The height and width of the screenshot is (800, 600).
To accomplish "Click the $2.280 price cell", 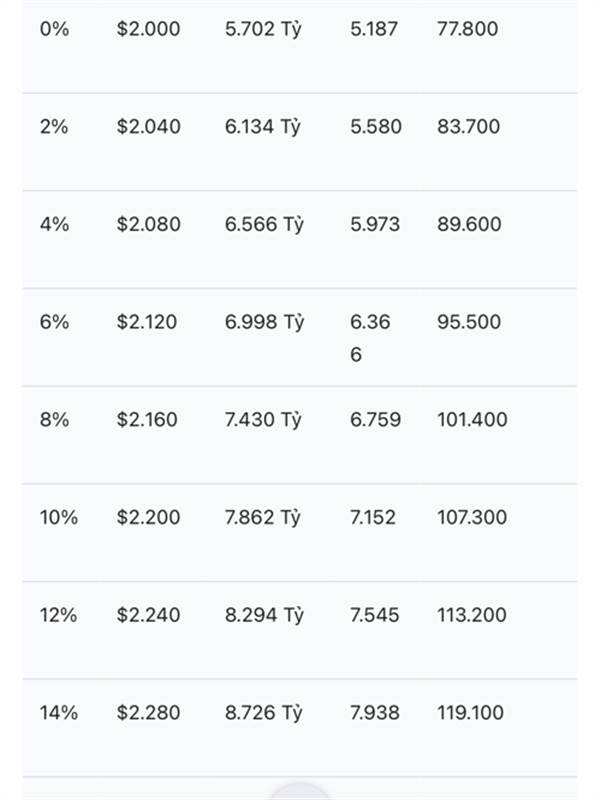I will pos(148,713).
